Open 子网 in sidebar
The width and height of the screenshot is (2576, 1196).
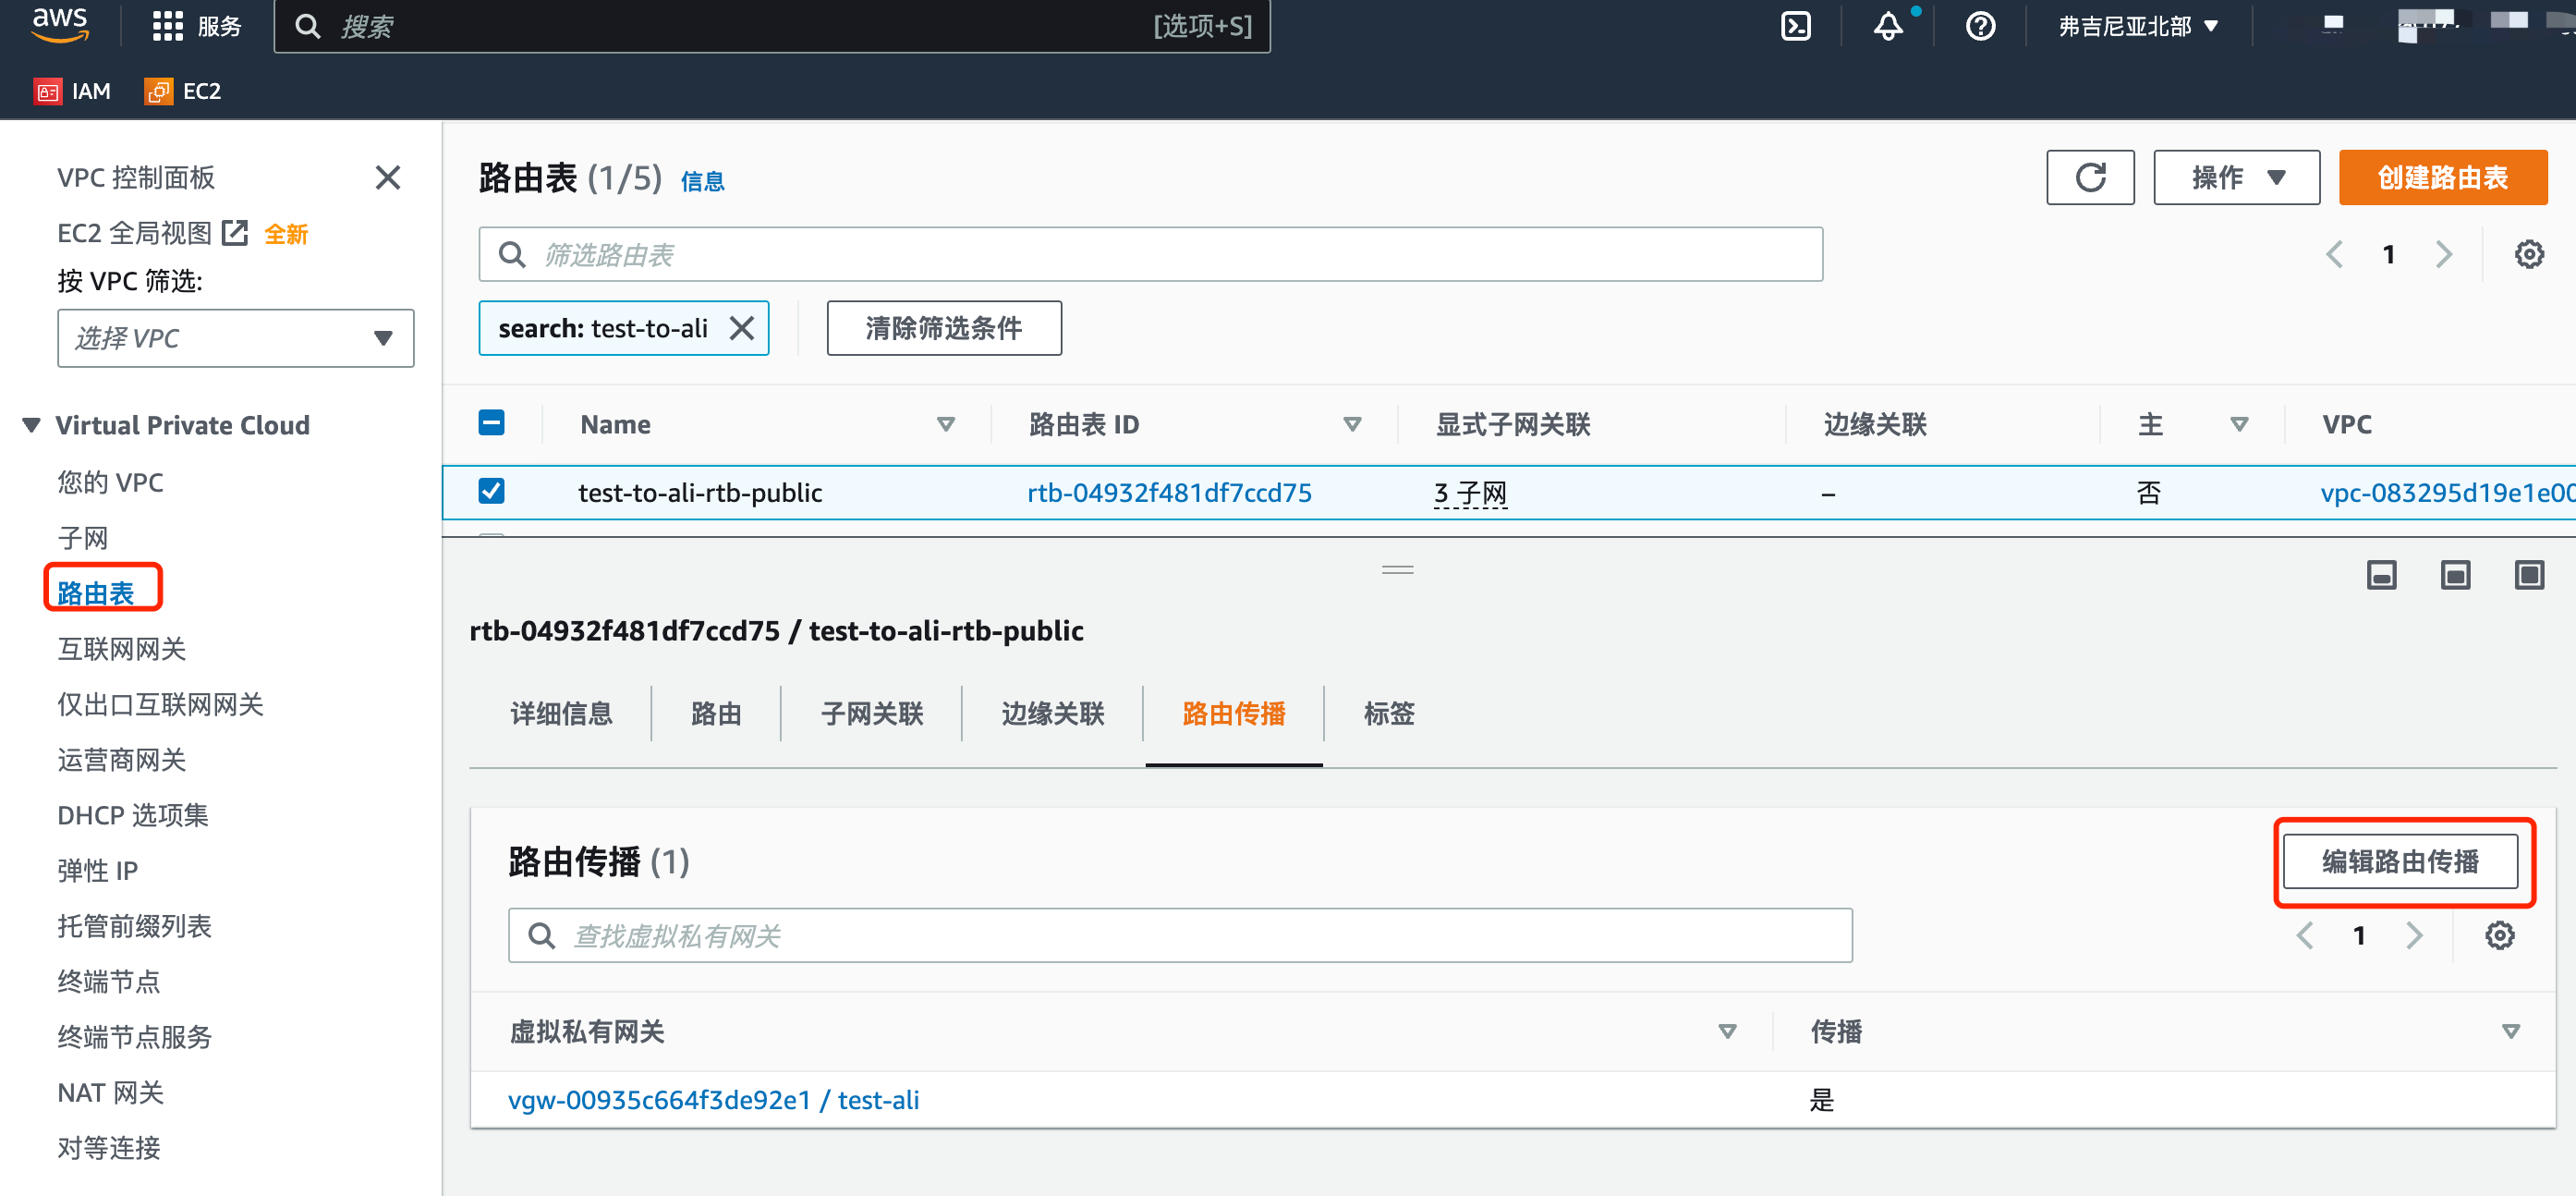tap(82, 538)
